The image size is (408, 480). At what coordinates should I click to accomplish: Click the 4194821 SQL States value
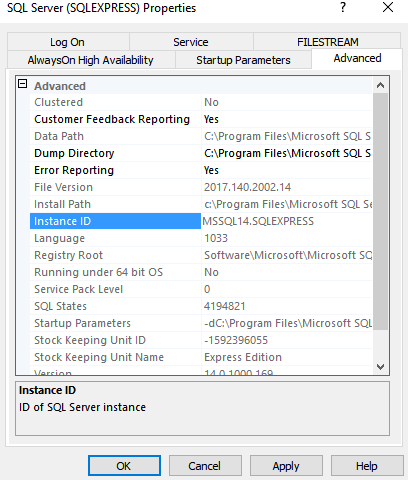(225, 306)
